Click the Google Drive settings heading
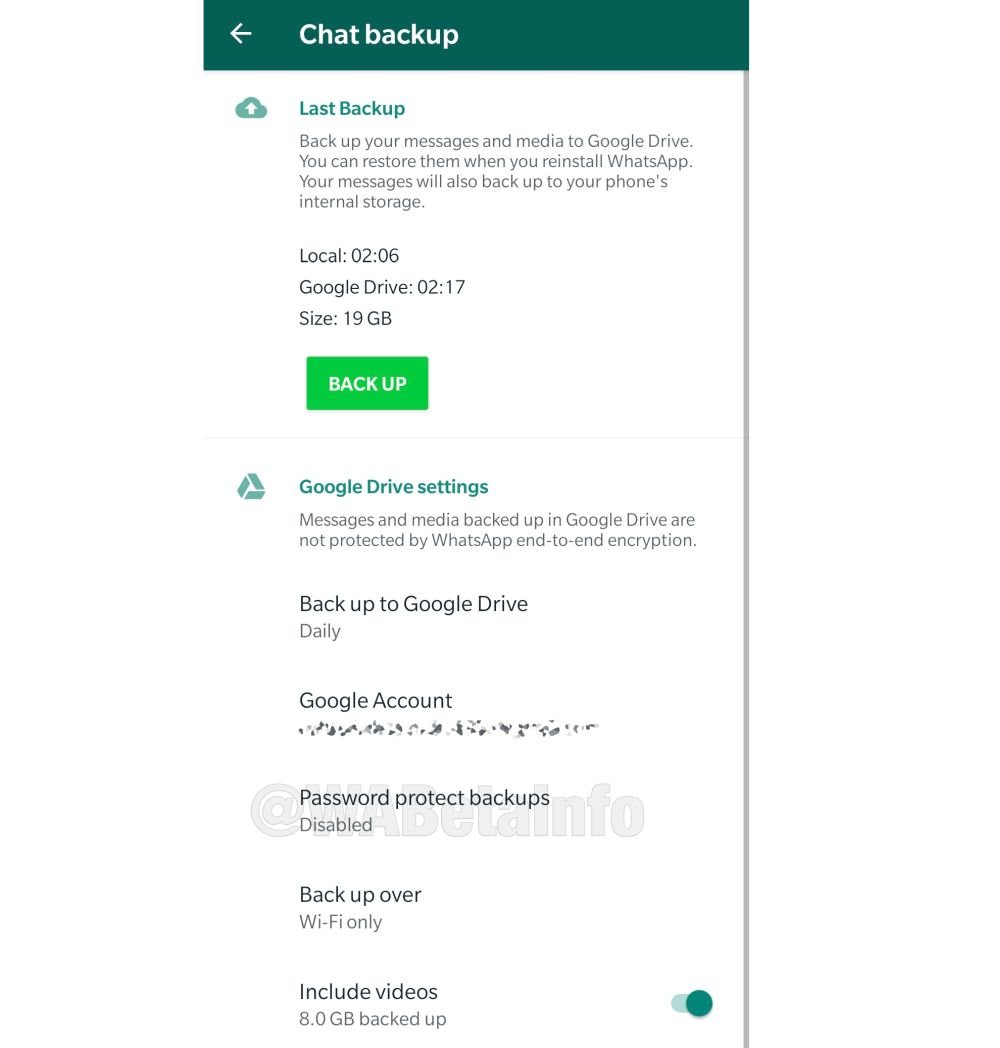1000x1048 pixels. pos(393,487)
